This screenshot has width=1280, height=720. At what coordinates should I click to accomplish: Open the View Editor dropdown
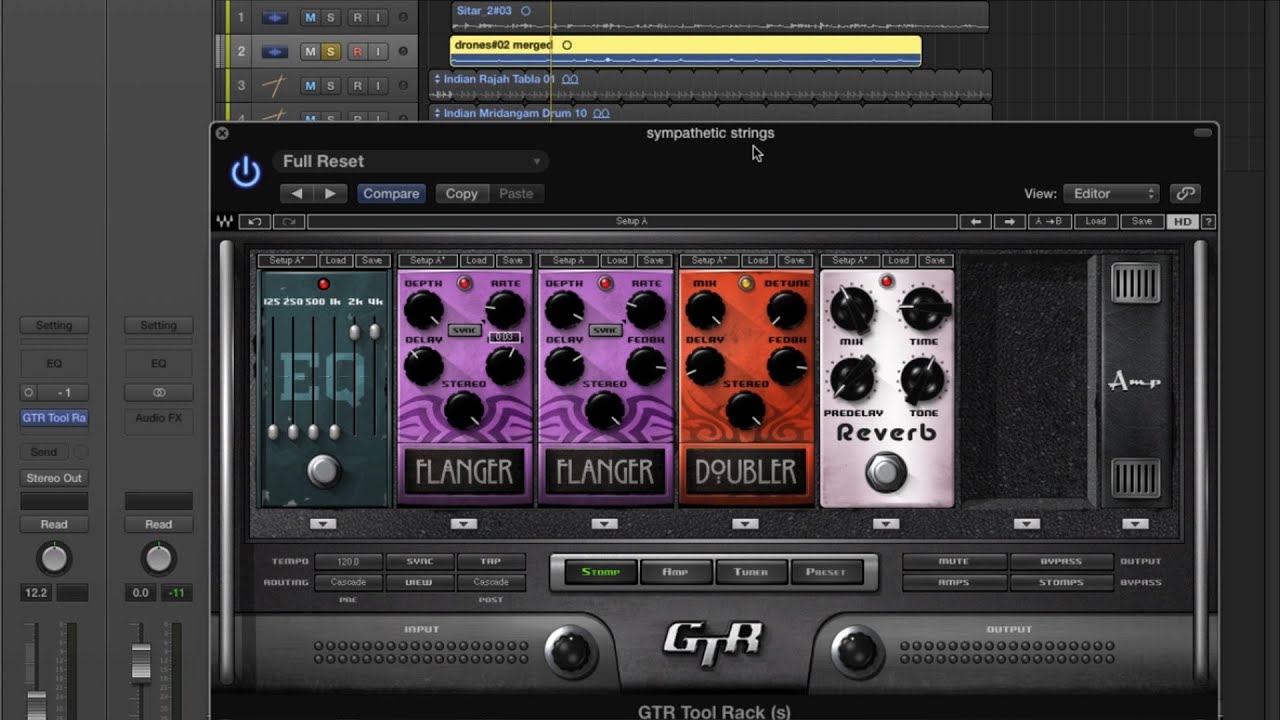click(1111, 194)
